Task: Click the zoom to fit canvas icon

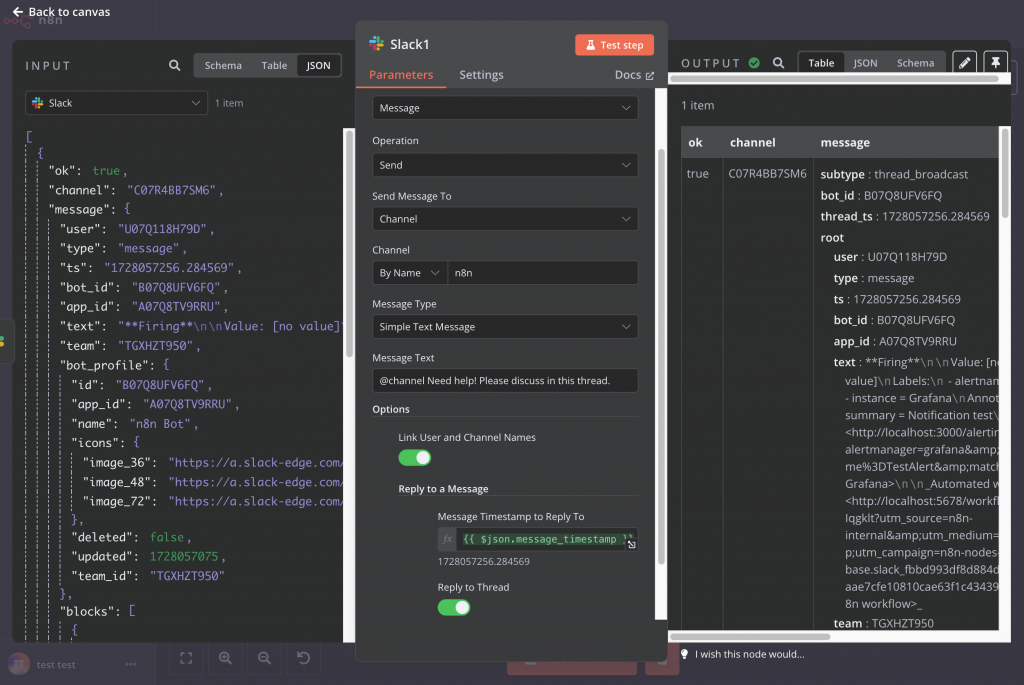Action: click(186, 658)
